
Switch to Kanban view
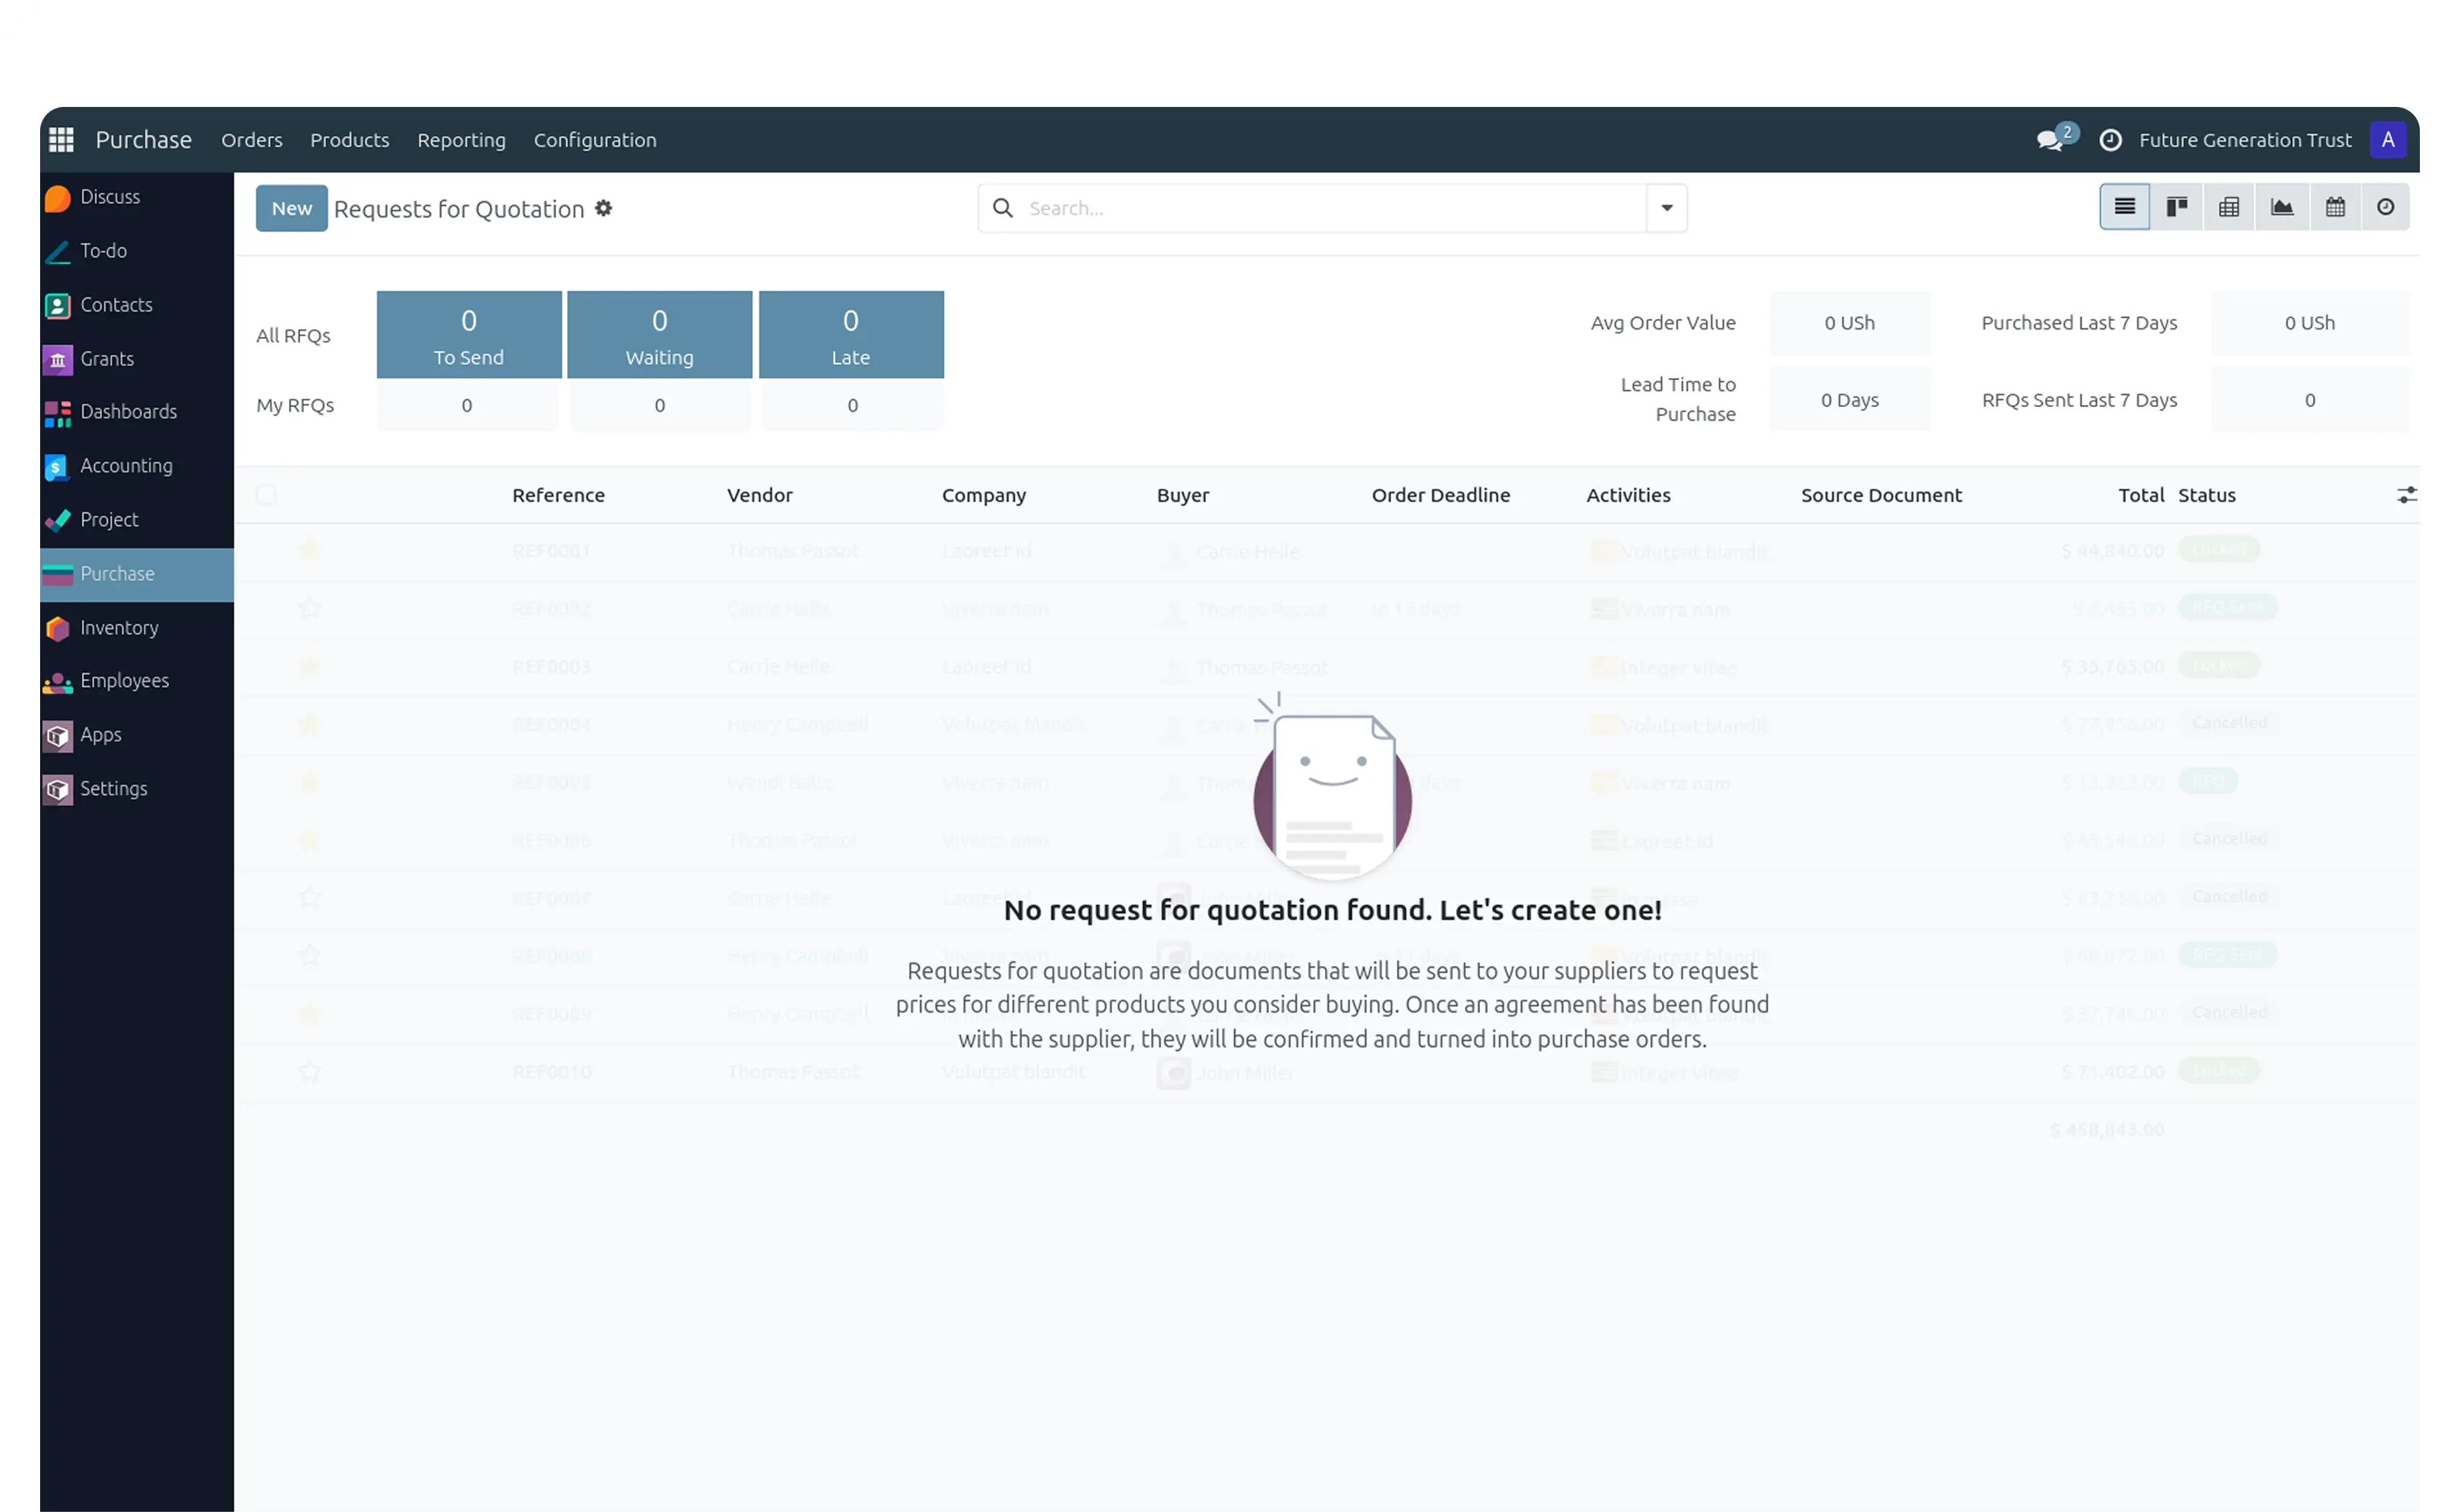coord(2177,206)
